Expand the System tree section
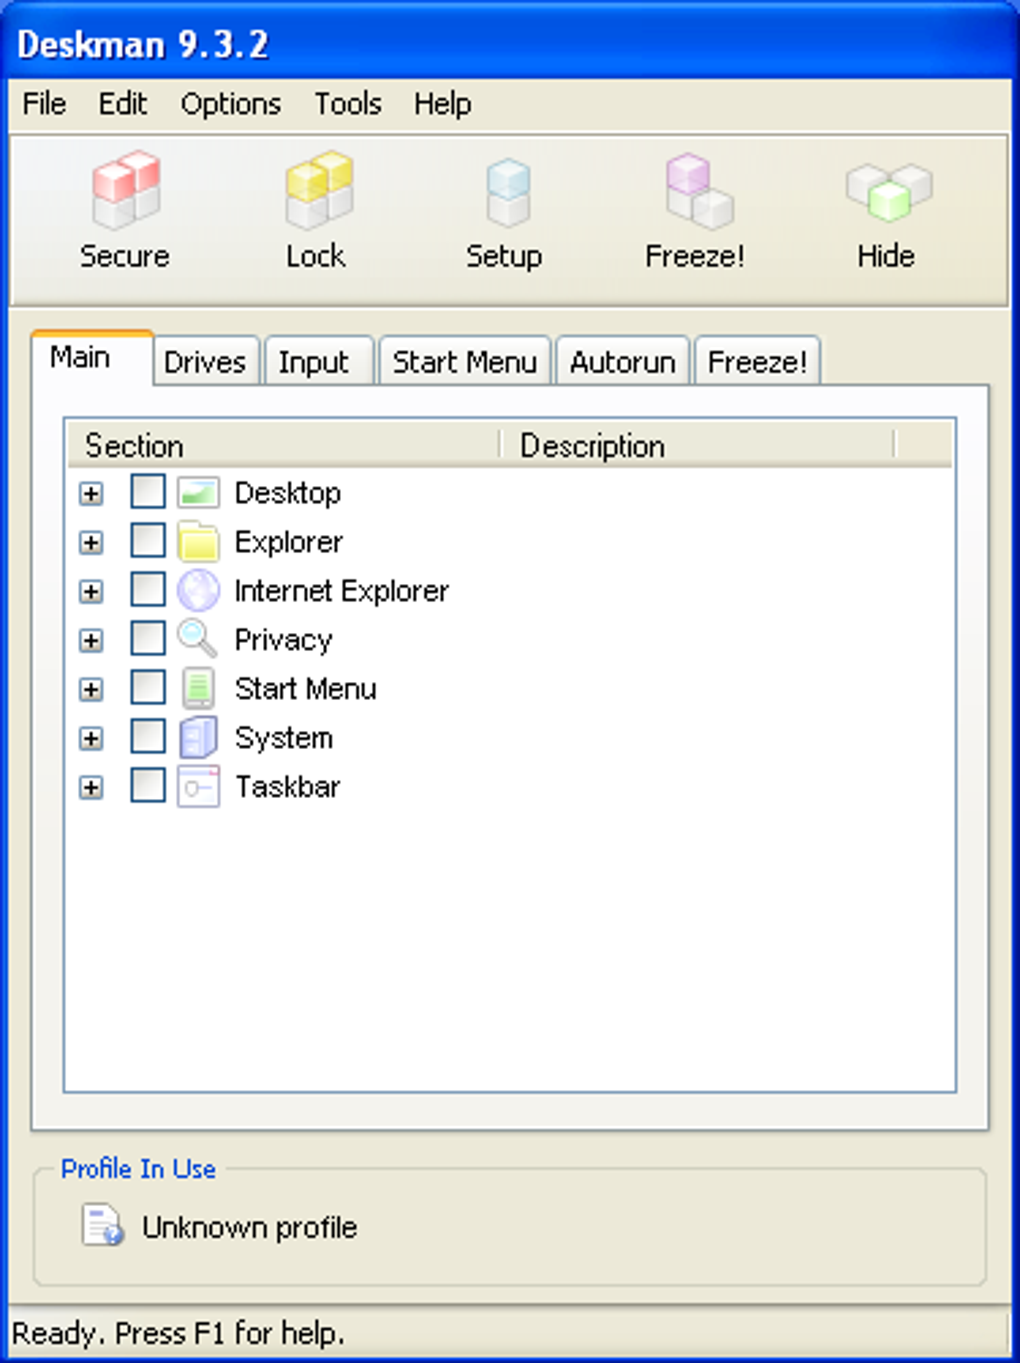This screenshot has height=1363, width=1020. tap(92, 737)
